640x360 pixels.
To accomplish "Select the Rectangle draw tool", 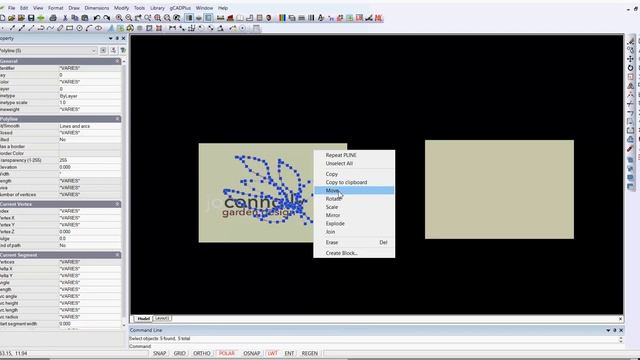I will point(70,28).
